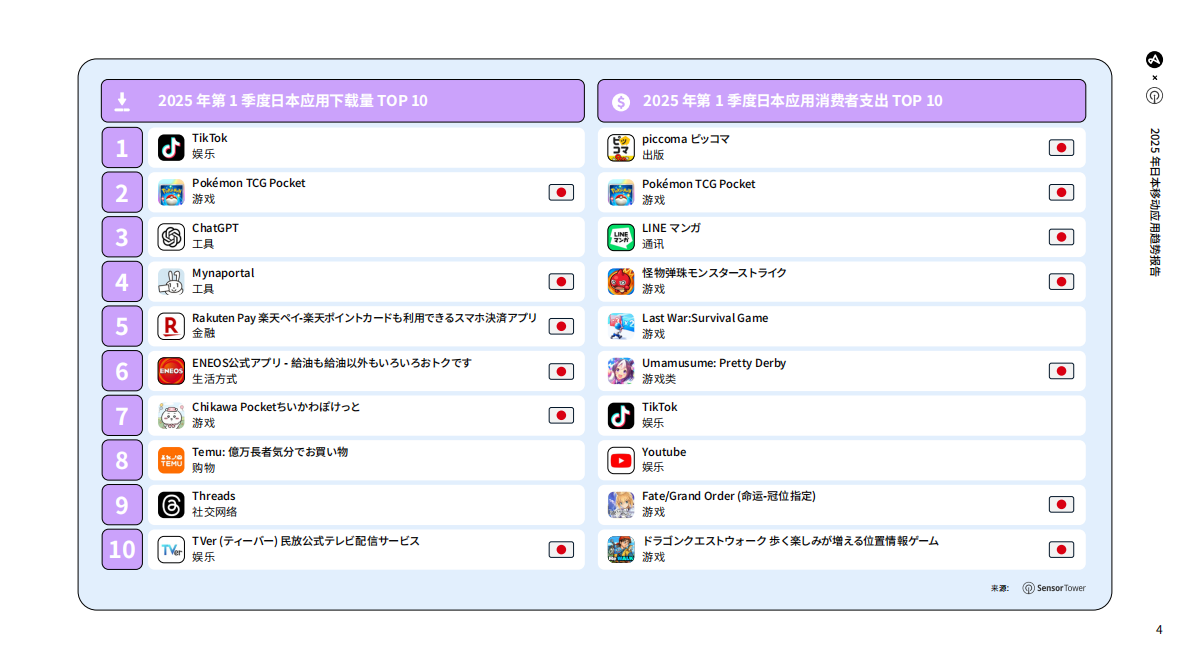1190x669 pixels.
Task: Click the Chikawa Pocket app icon
Action: (x=171, y=415)
